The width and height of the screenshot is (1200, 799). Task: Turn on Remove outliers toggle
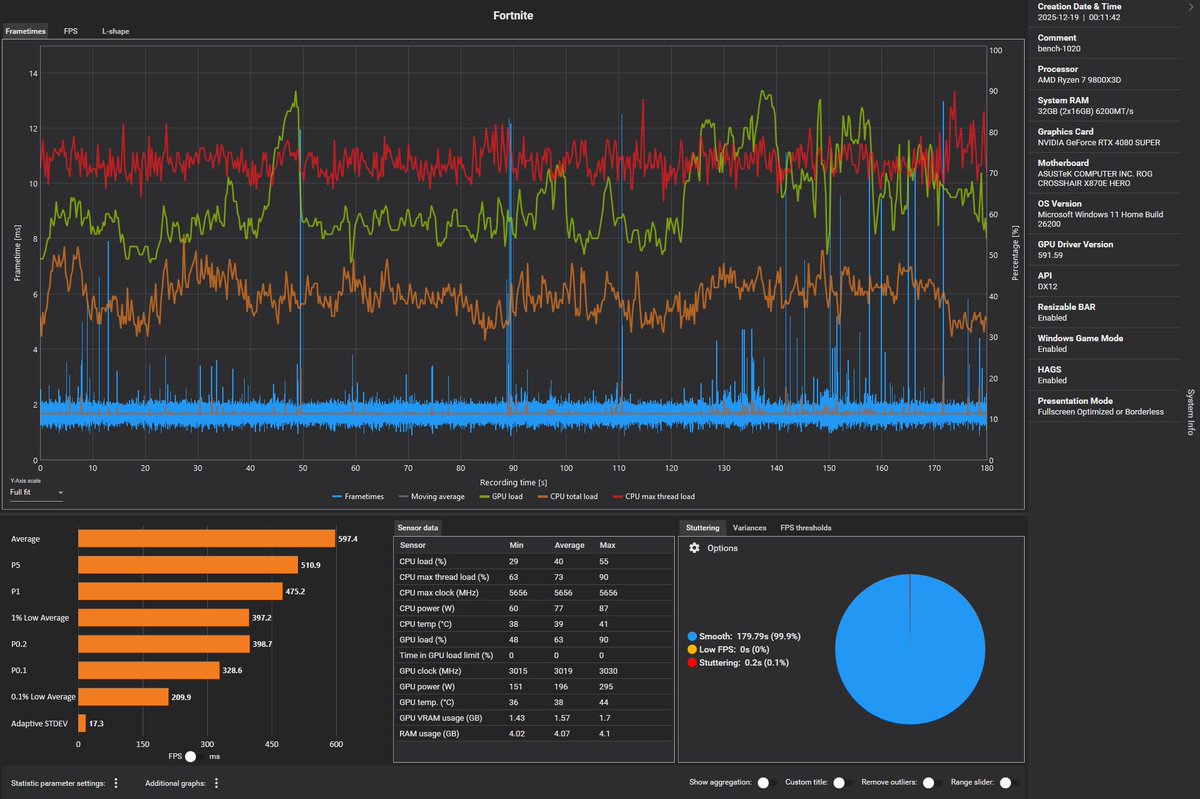[x=931, y=783]
